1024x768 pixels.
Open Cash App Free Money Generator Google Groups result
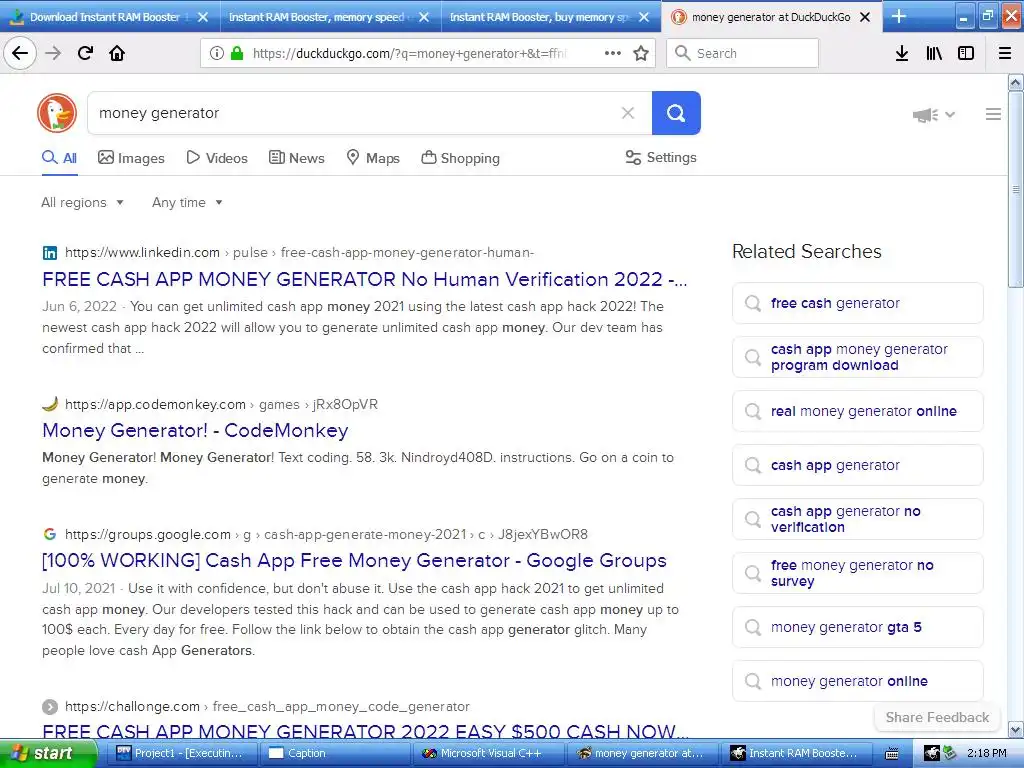pyautogui.click(x=354, y=560)
